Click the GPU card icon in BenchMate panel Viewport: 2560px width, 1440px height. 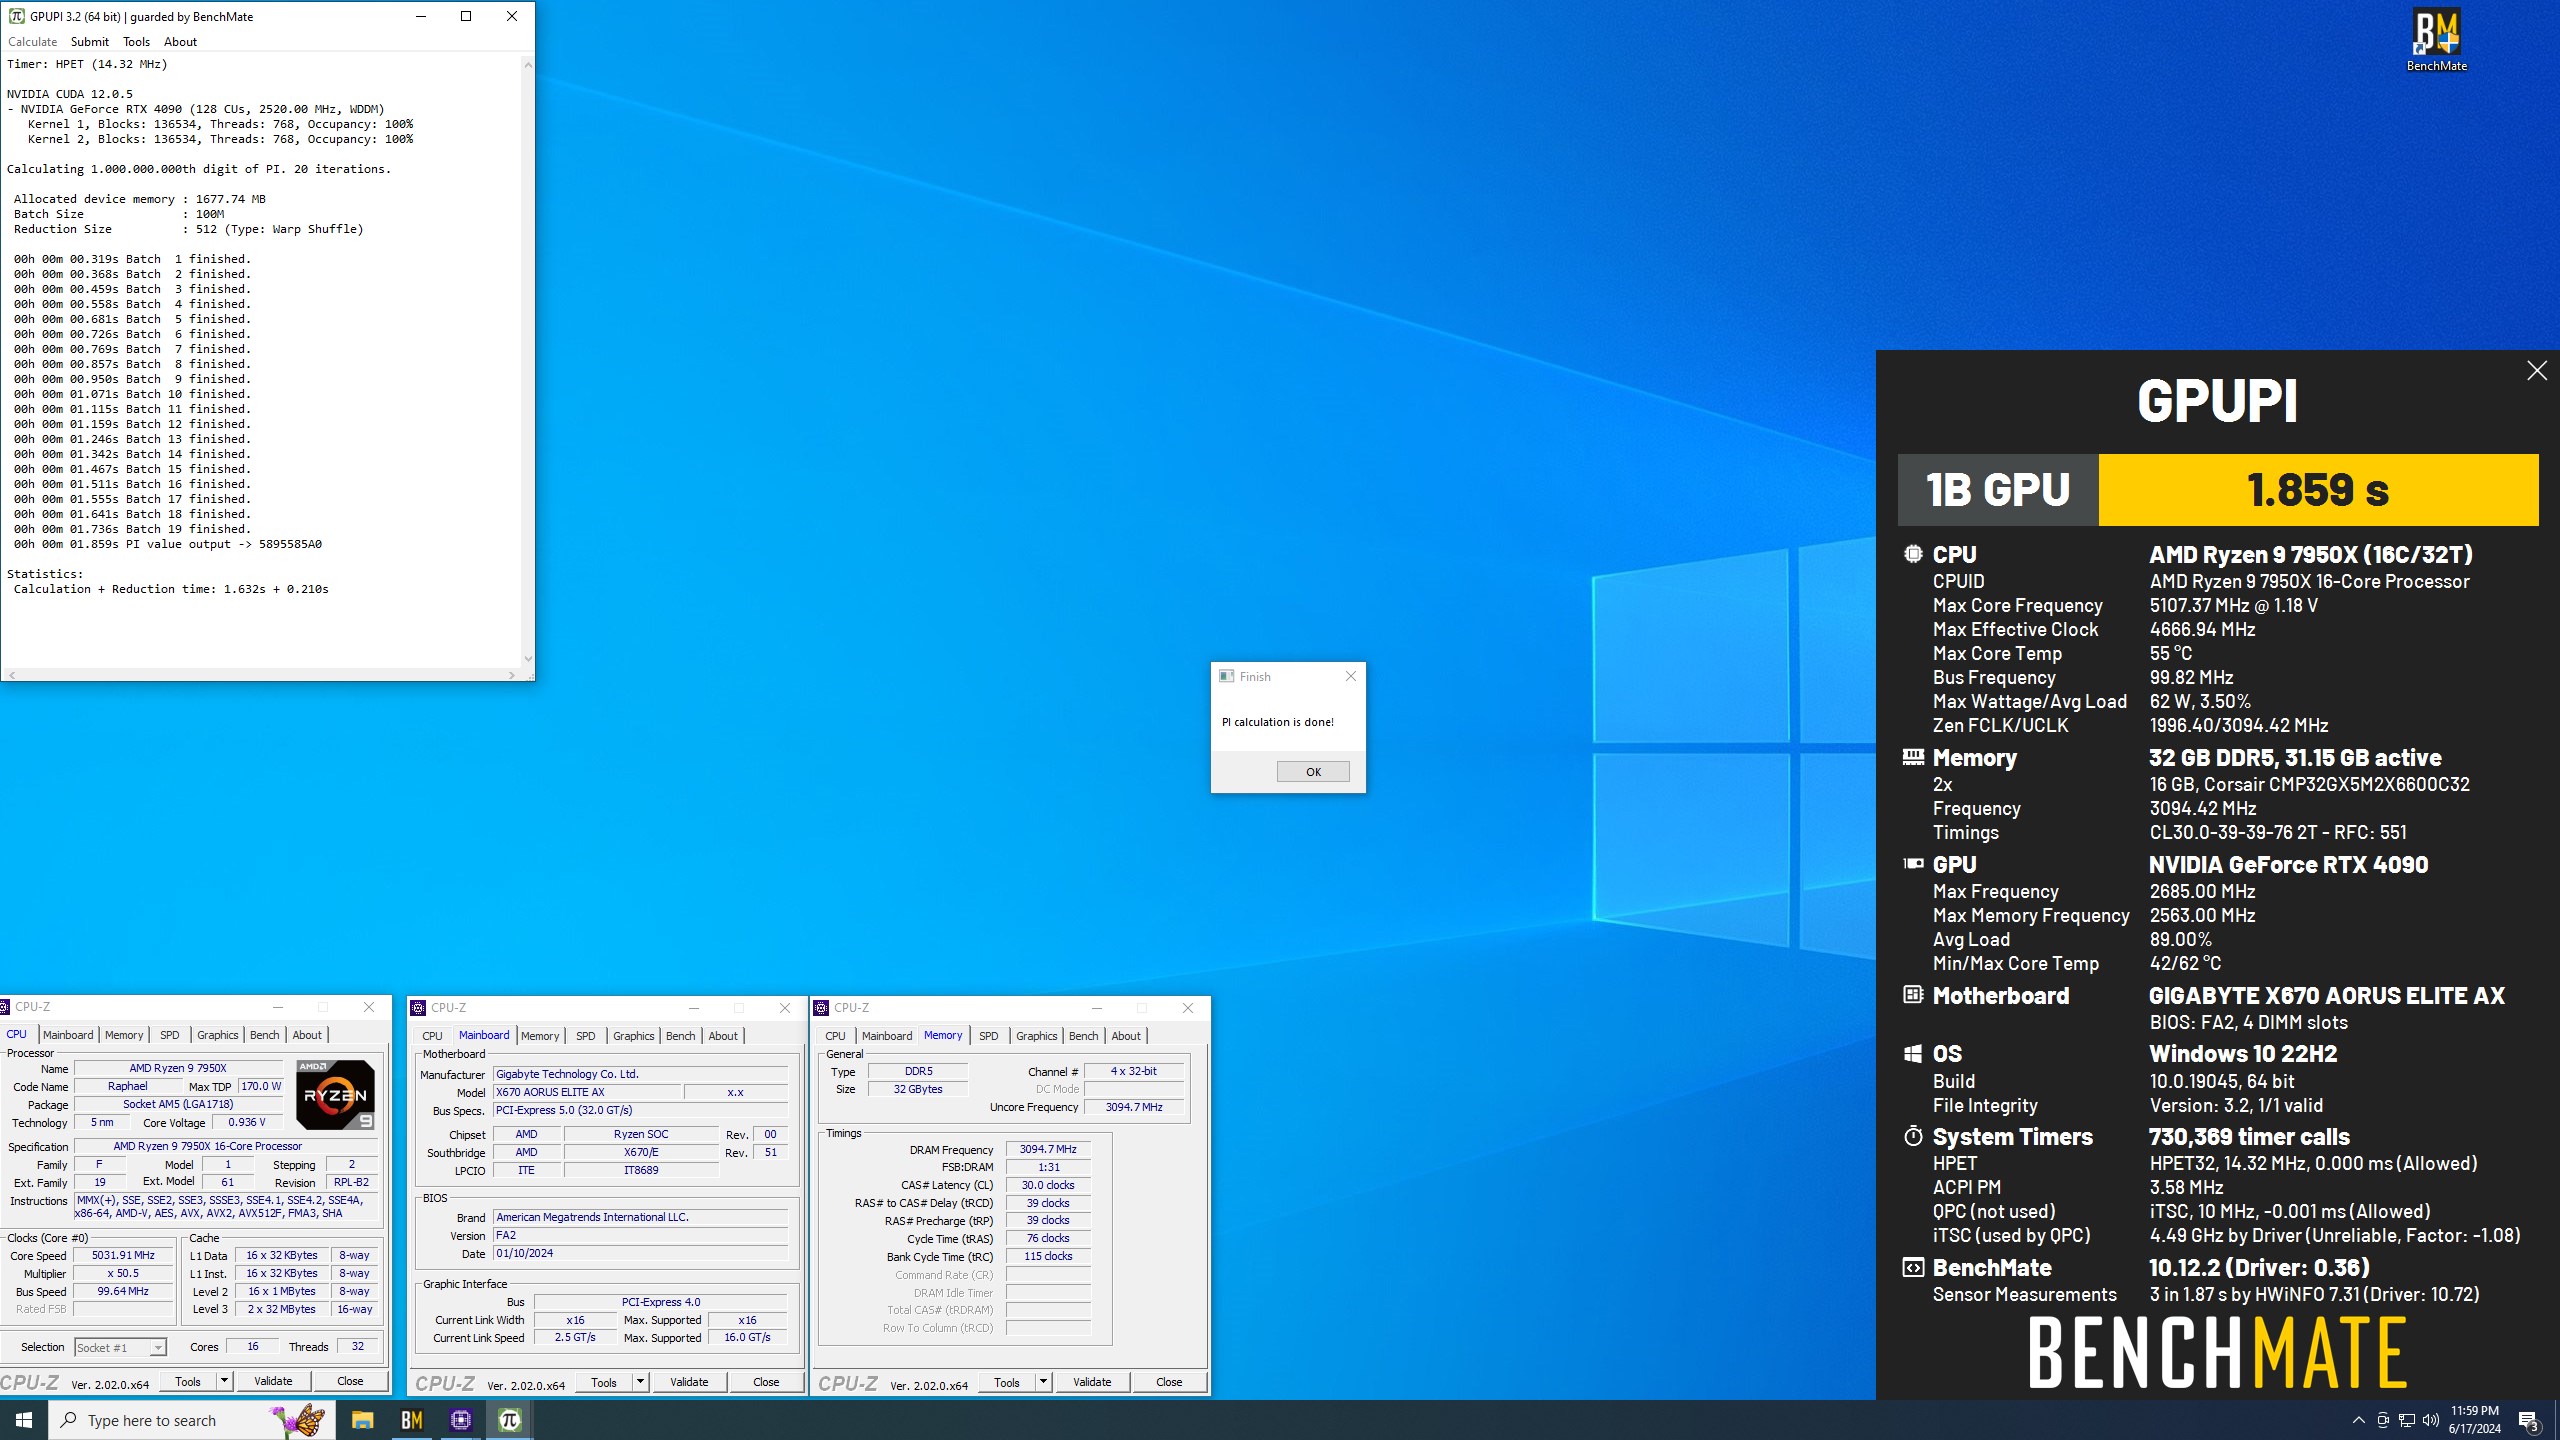[1913, 864]
